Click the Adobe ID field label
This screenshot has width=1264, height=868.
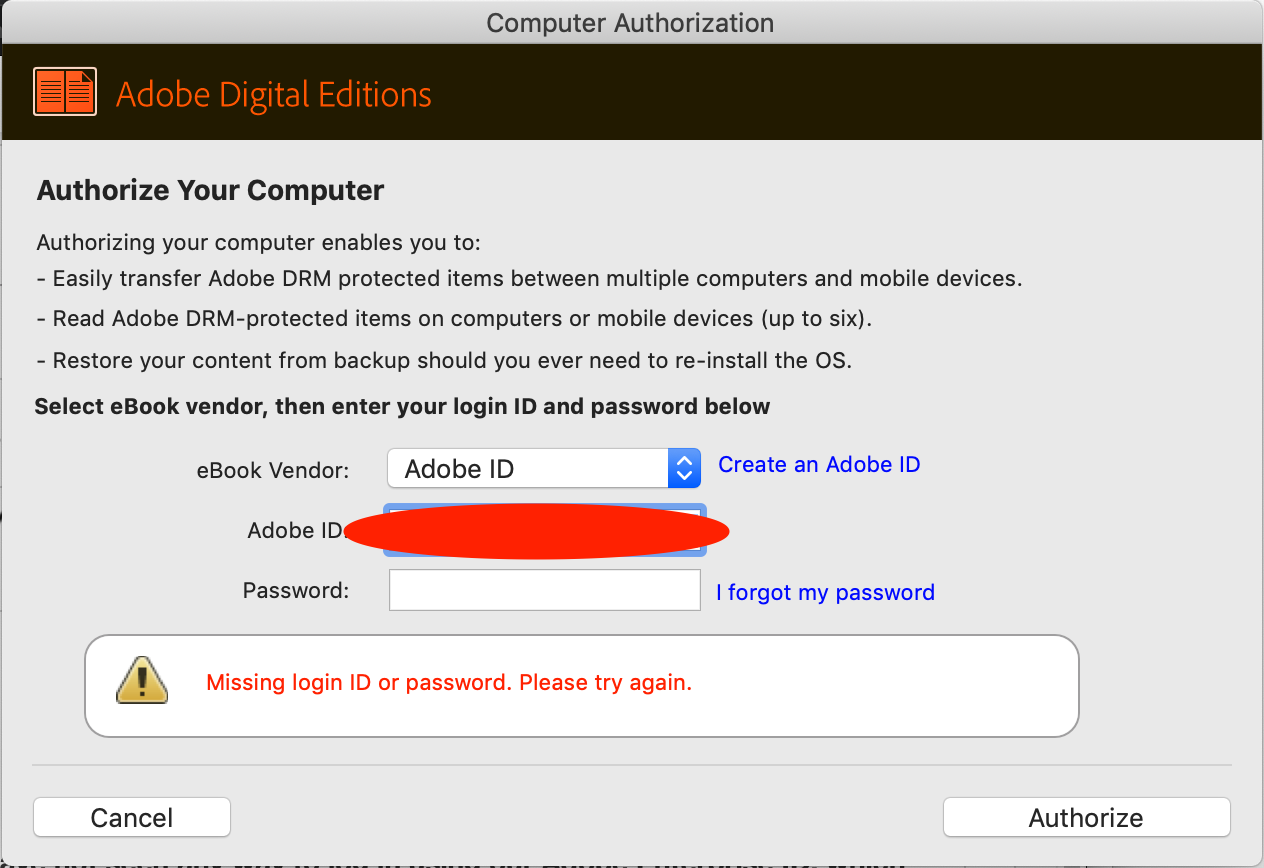click(x=296, y=530)
